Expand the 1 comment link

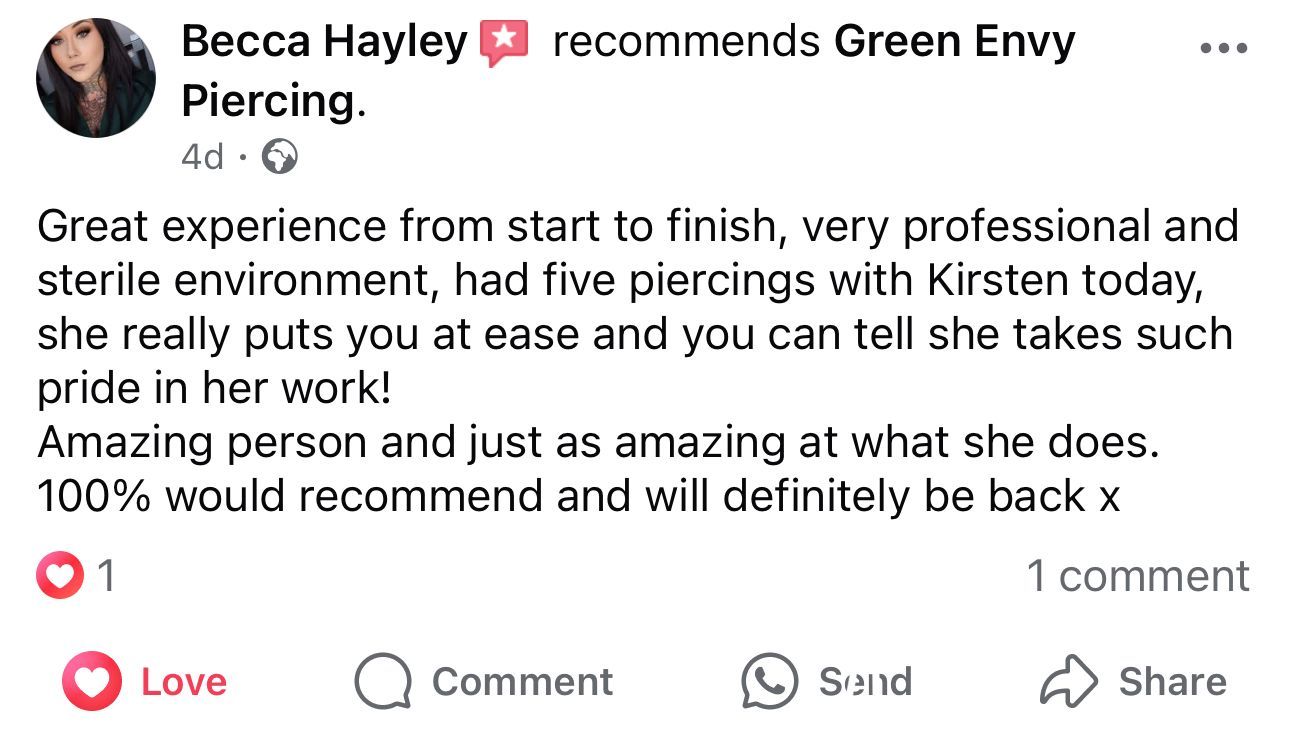[x=1137, y=576]
